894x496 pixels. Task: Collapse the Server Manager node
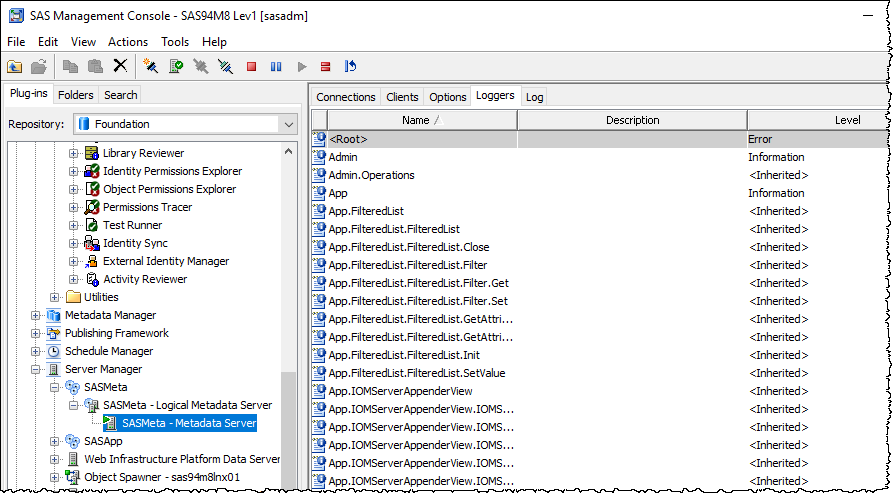click(x=35, y=369)
